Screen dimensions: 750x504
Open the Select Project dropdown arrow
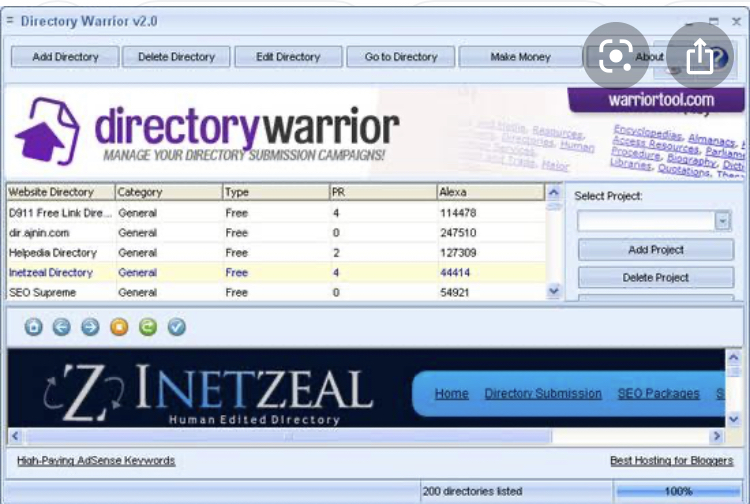[722, 221]
